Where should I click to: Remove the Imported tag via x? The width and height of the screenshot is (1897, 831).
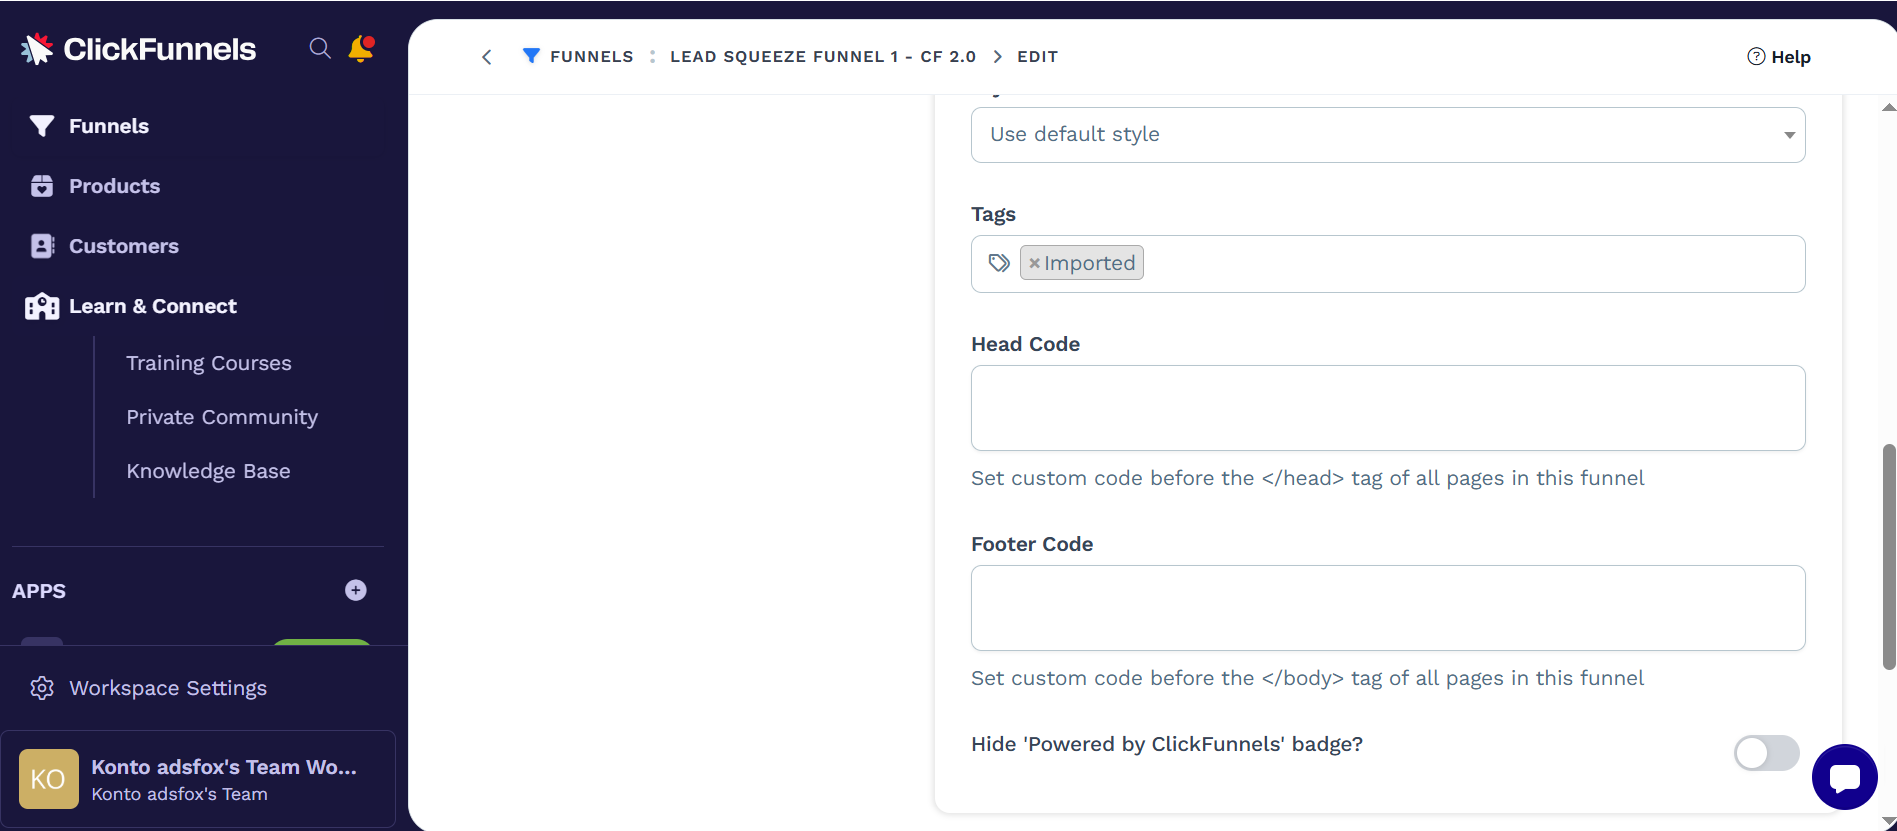click(x=1035, y=263)
